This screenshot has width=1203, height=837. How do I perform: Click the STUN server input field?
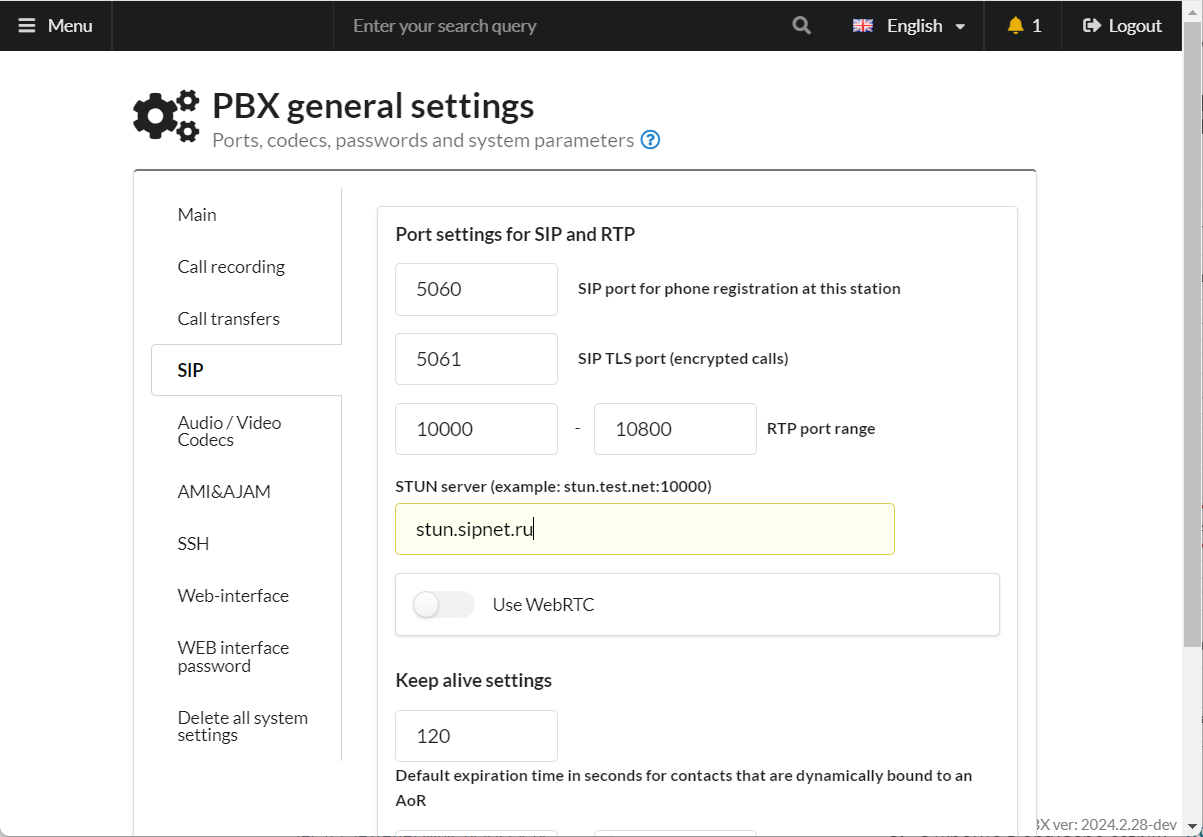click(644, 529)
